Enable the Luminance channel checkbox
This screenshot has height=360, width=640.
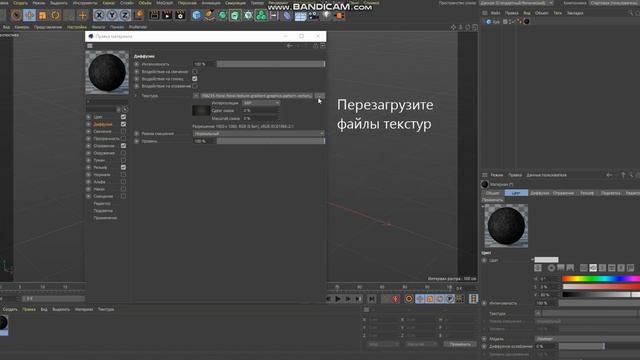[x=123, y=131]
